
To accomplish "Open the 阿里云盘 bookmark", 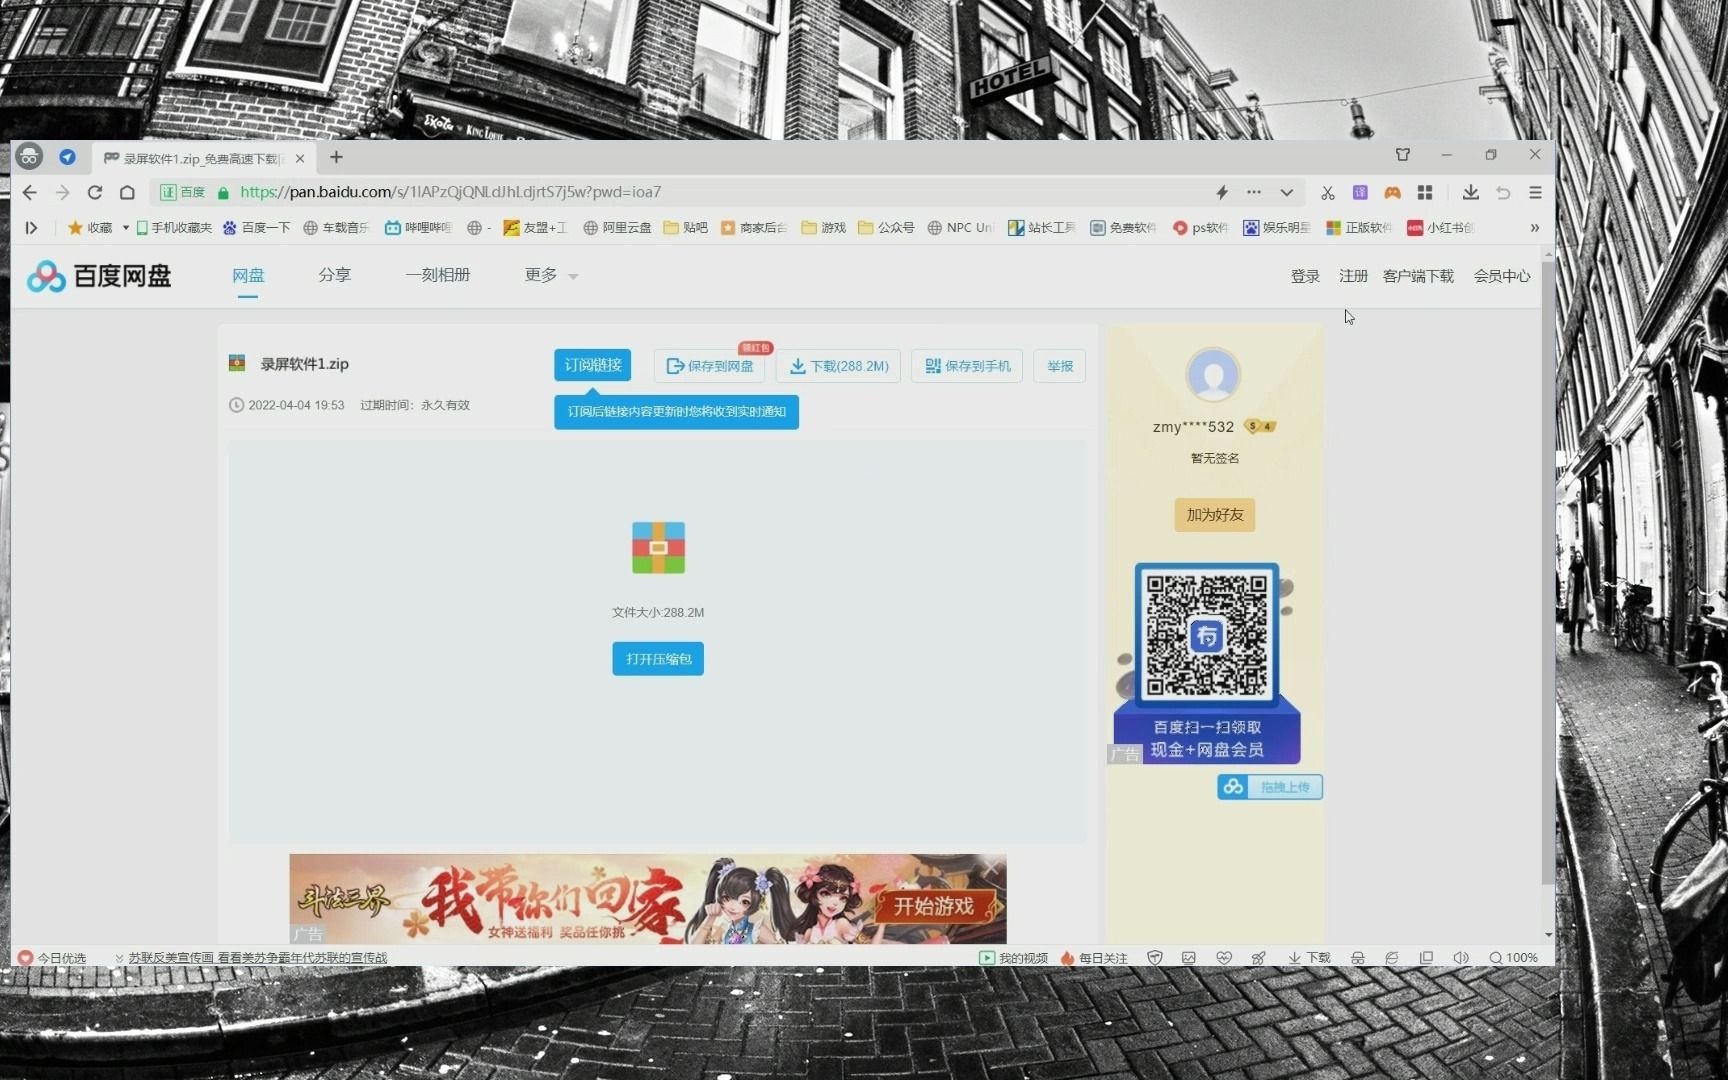I will (617, 228).
